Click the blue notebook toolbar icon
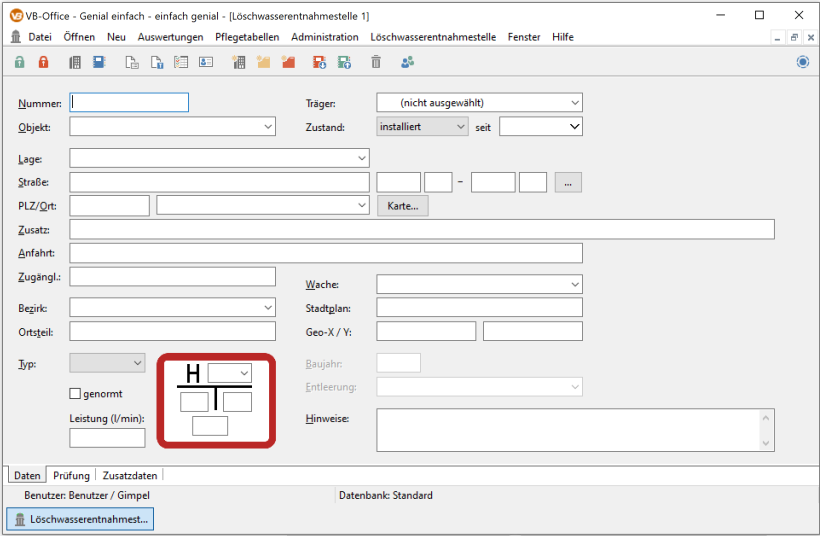 tap(99, 62)
